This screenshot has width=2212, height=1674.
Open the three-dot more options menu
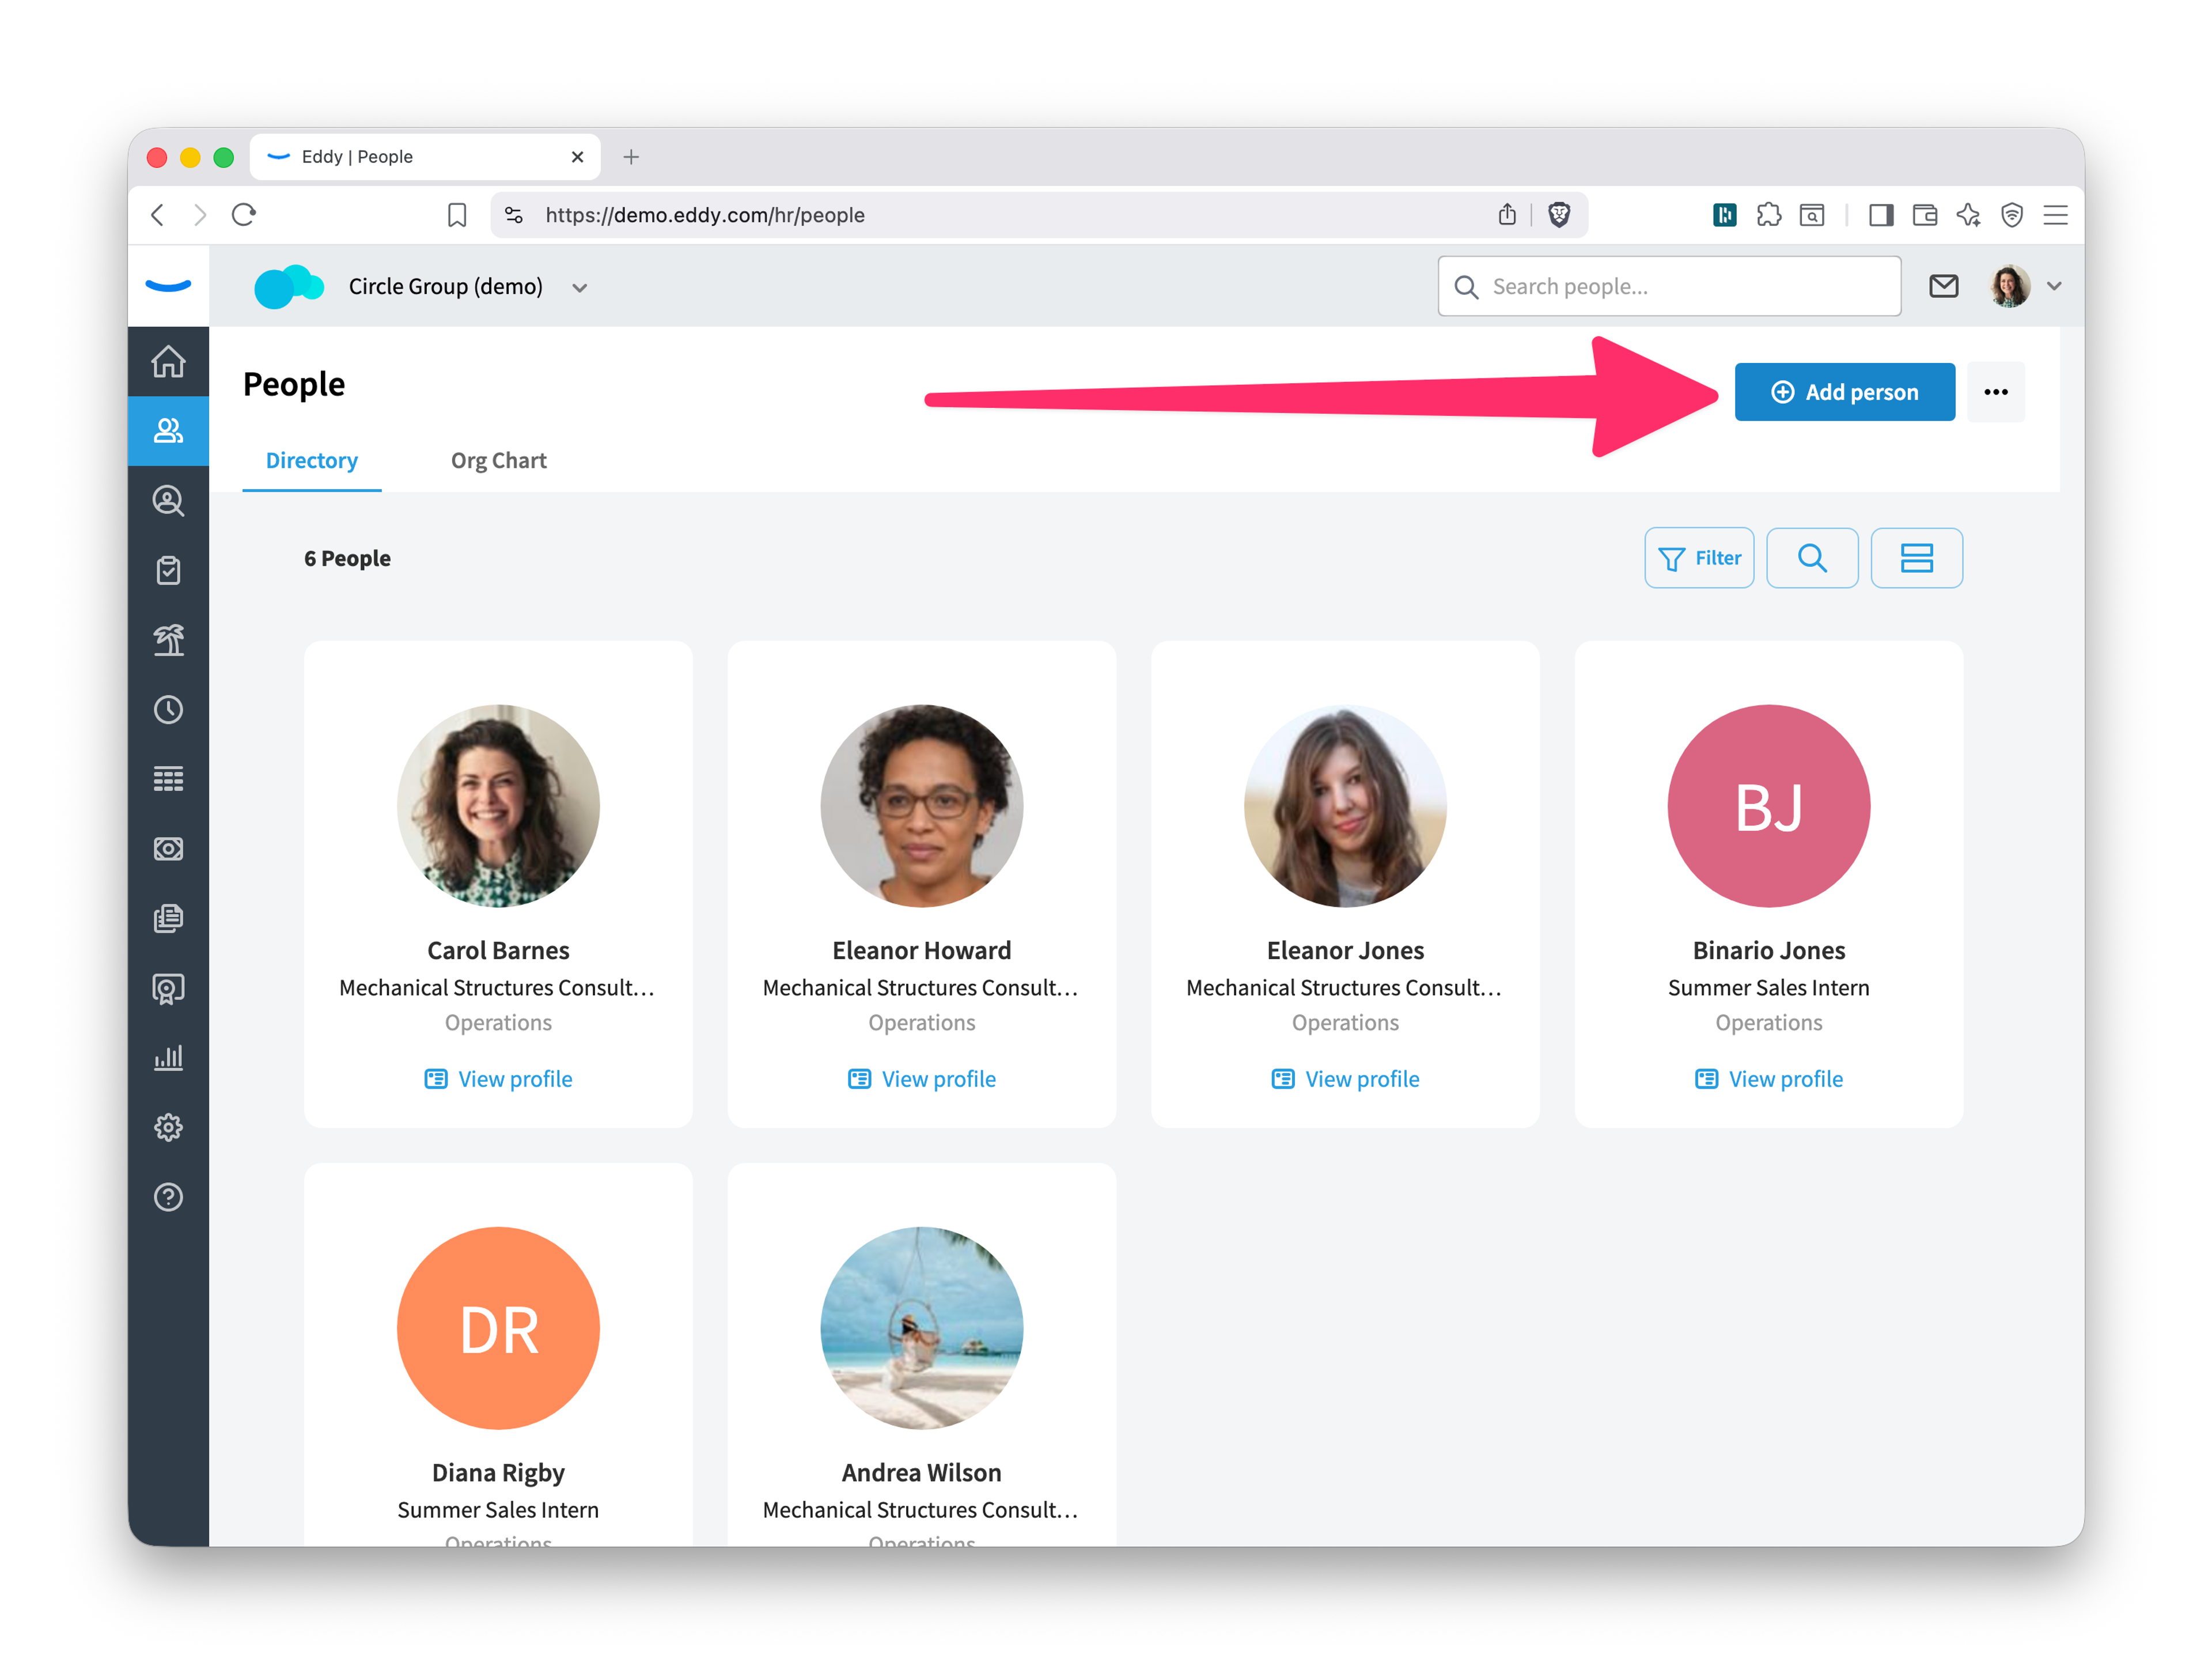click(1996, 392)
